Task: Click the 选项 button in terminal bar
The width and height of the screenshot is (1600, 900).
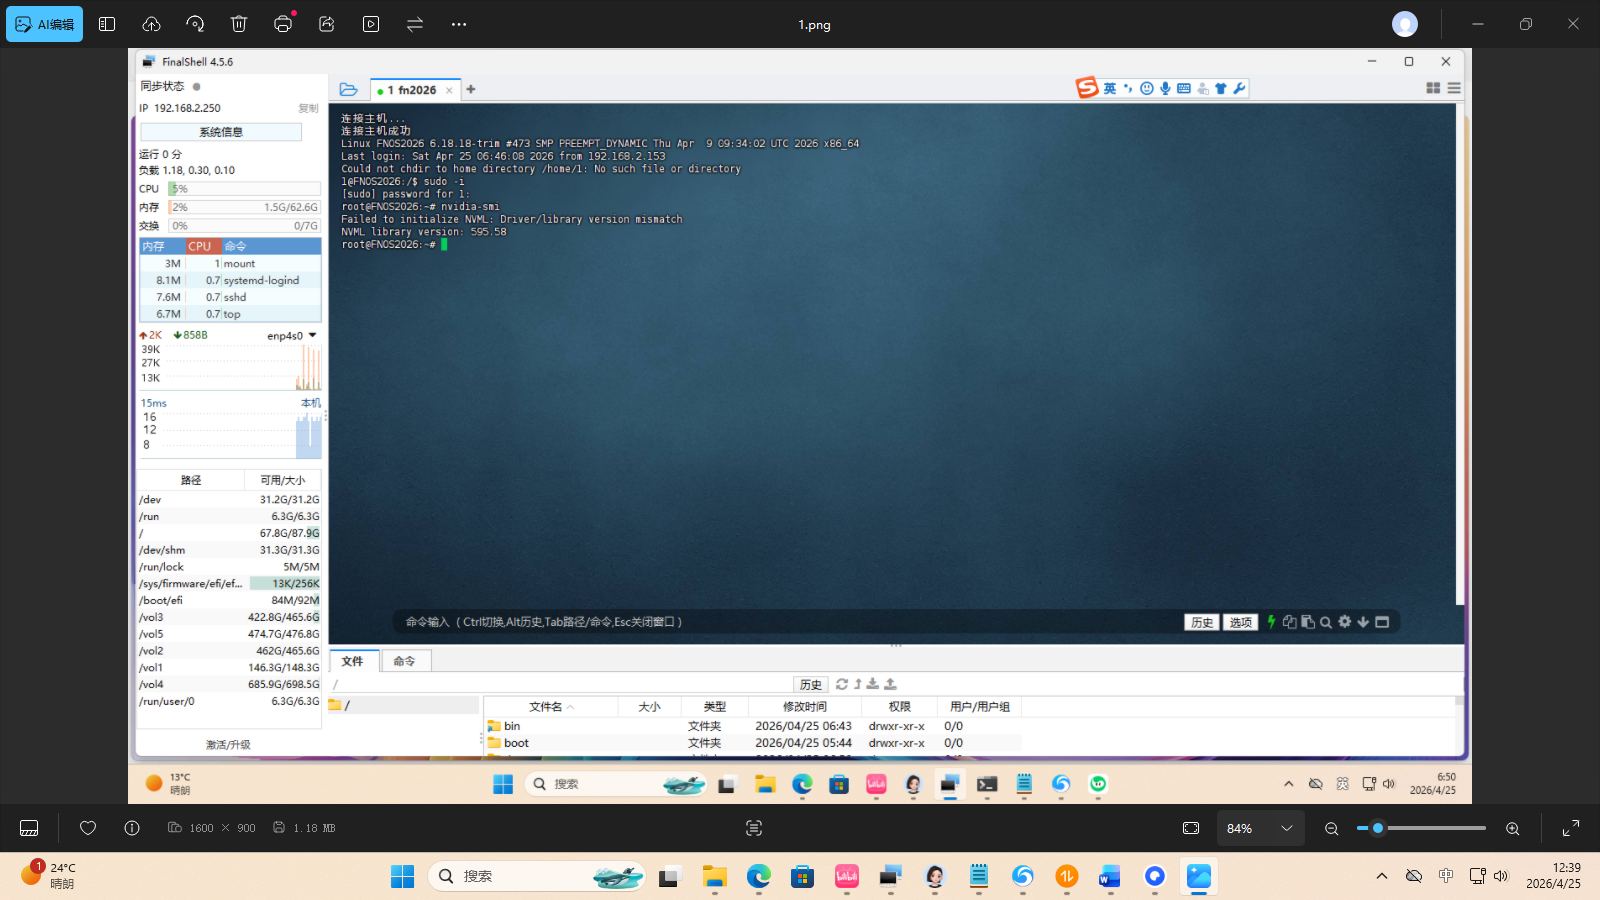Action: pos(1240,622)
